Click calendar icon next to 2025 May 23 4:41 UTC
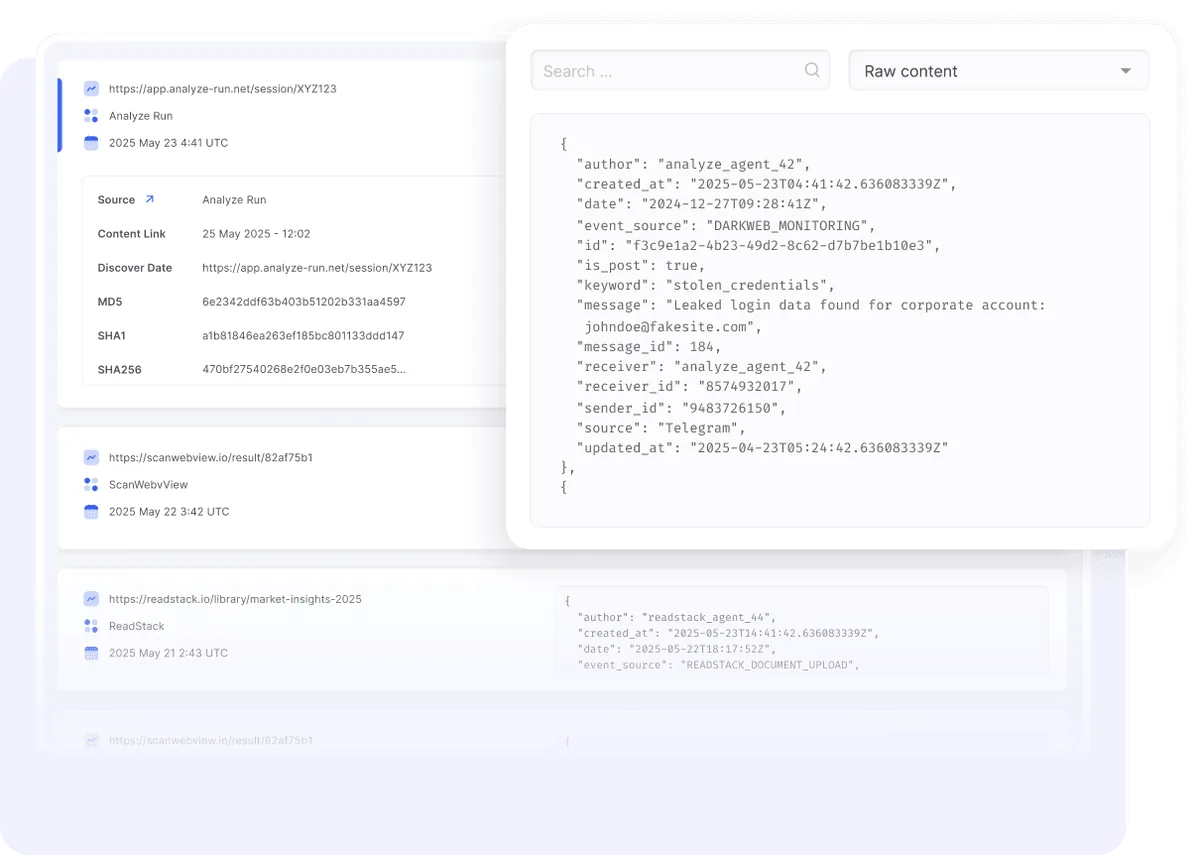Image resolution: width=1200 pixels, height=855 pixels. tap(91, 143)
